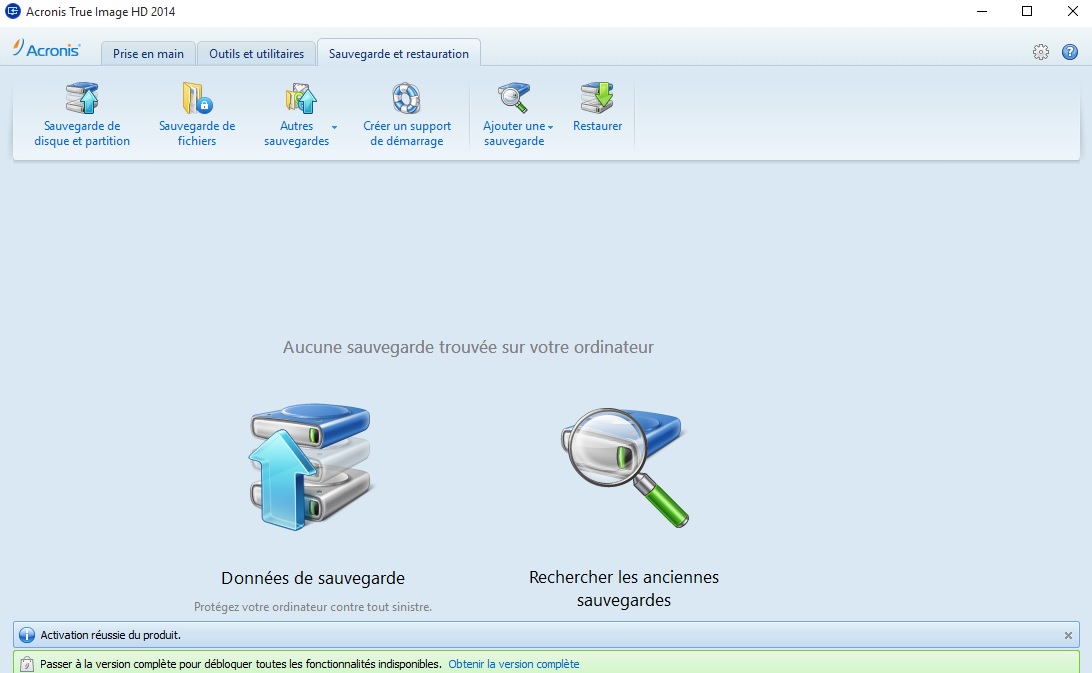Image resolution: width=1092 pixels, height=673 pixels.
Task: Click the Autres sauvegardes toolbar icon
Action: point(300,99)
